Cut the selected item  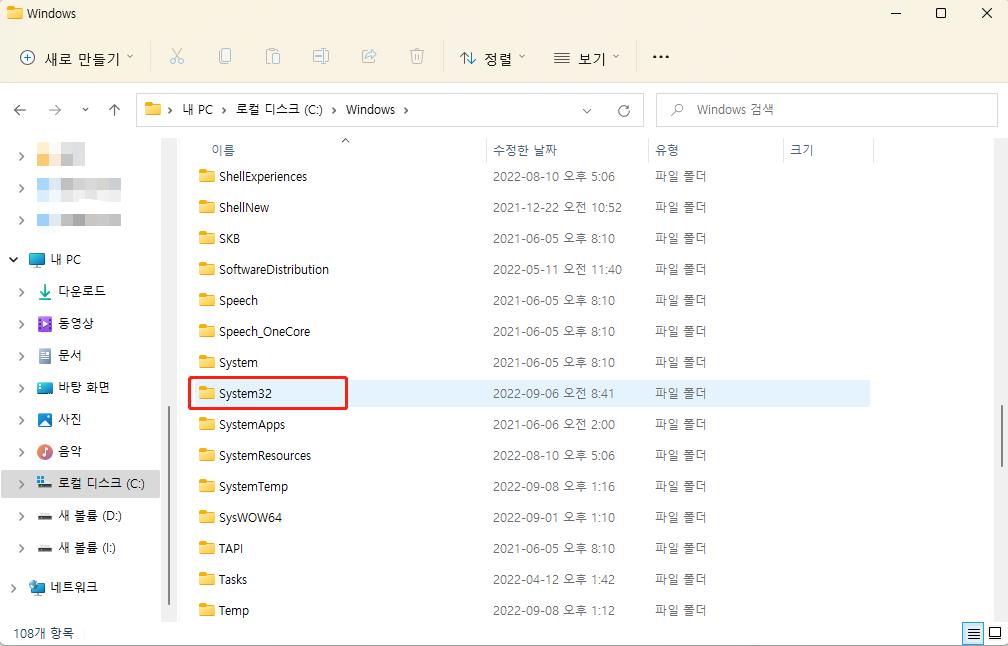point(176,57)
